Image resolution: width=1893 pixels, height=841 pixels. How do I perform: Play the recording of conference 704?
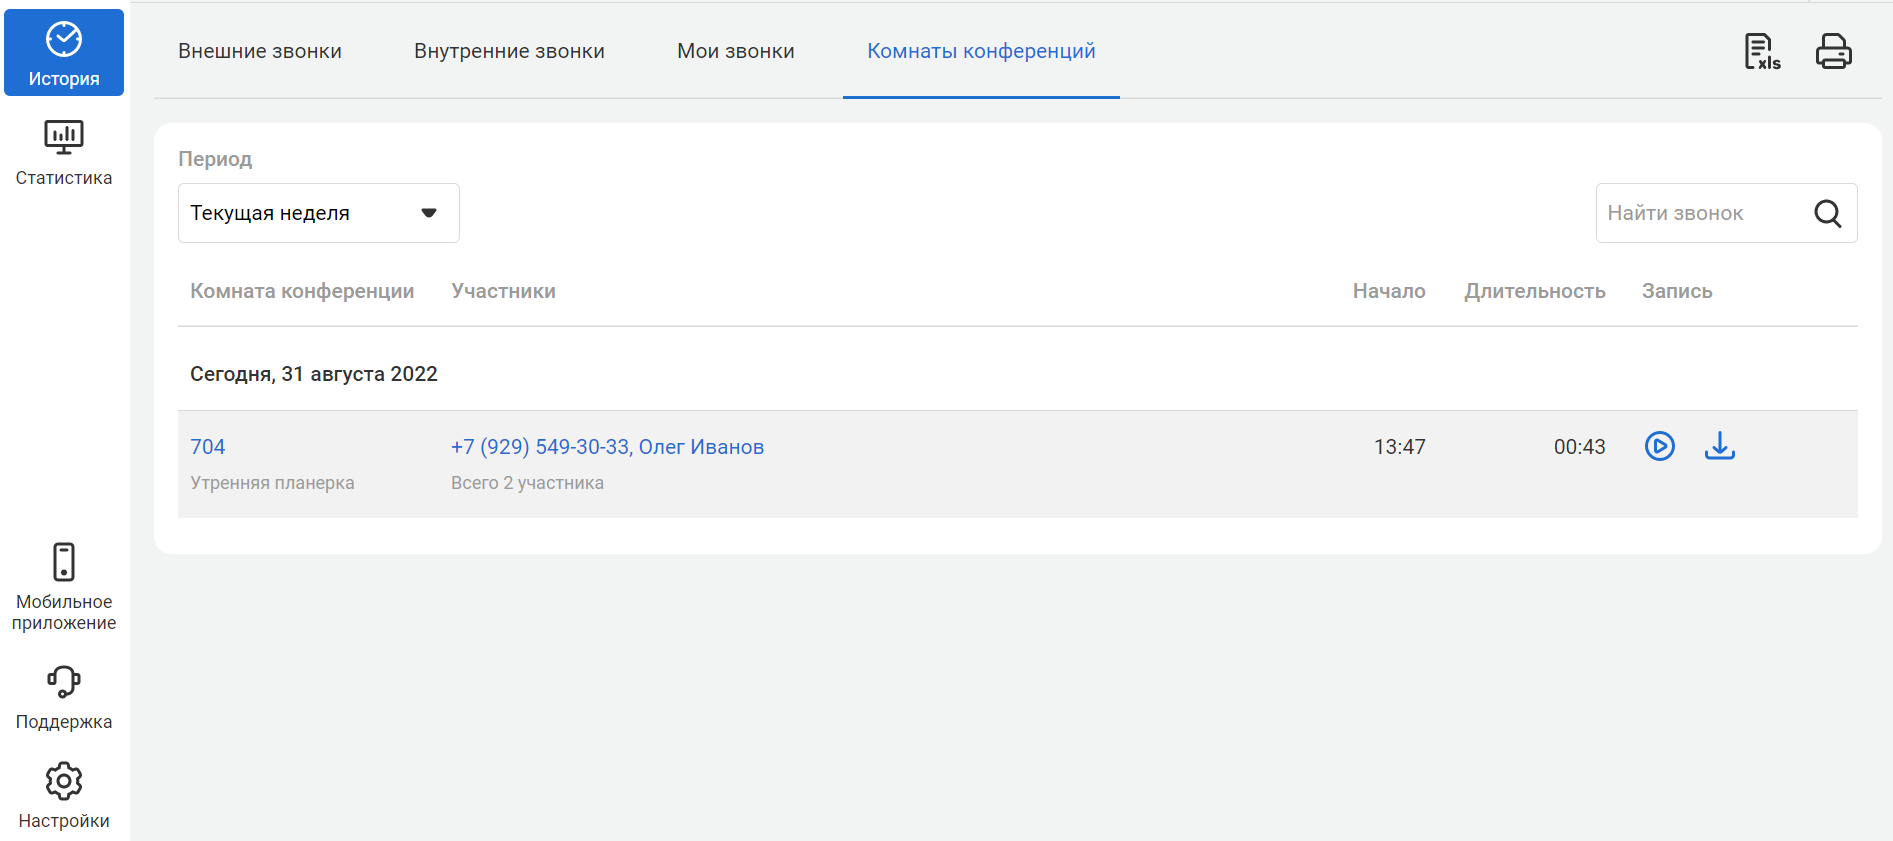1659,446
